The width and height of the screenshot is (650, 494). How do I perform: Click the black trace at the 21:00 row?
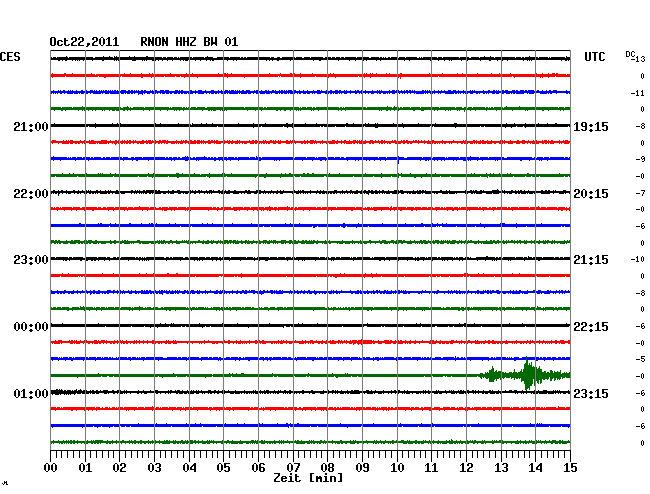(x=310, y=125)
